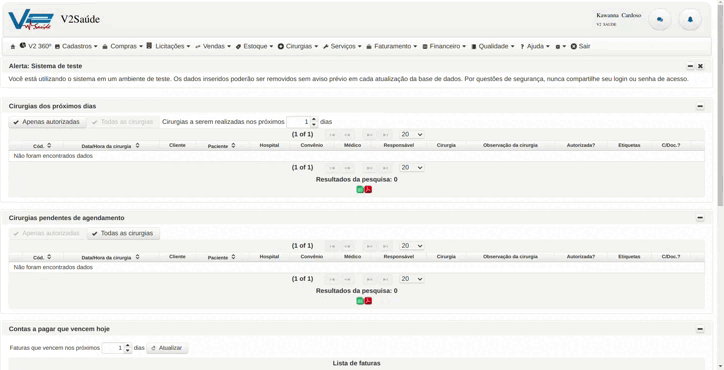
Task: Expand the Serviços dropdown menu
Action: click(x=342, y=46)
